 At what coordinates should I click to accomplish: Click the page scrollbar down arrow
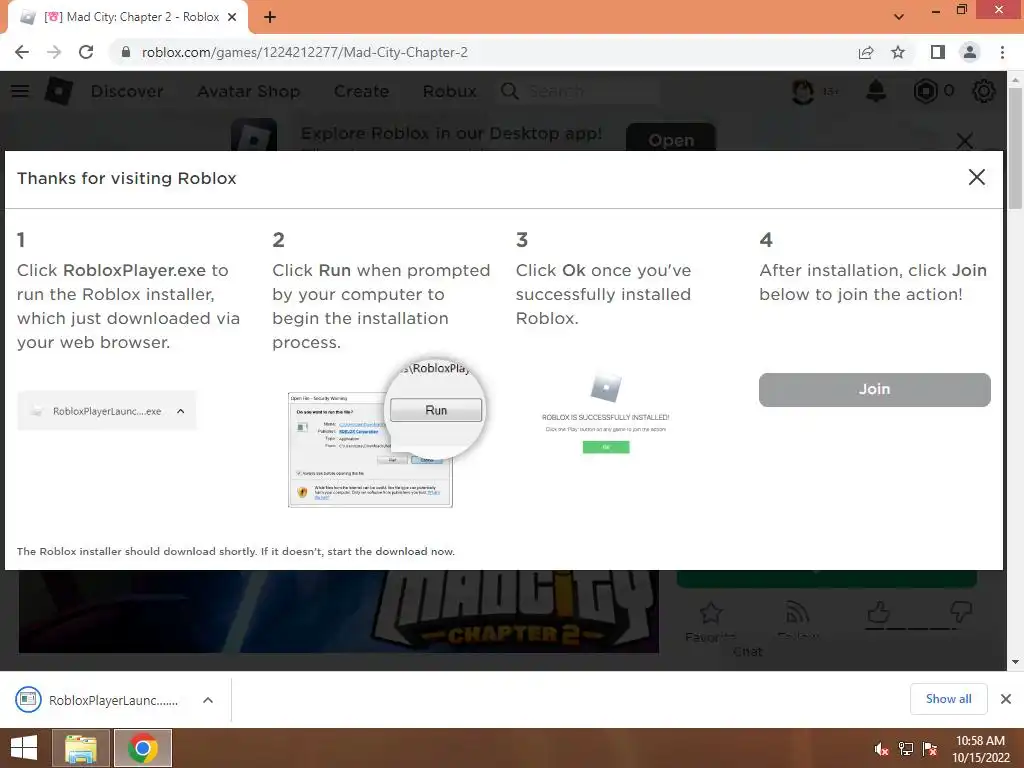click(x=1015, y=662)
